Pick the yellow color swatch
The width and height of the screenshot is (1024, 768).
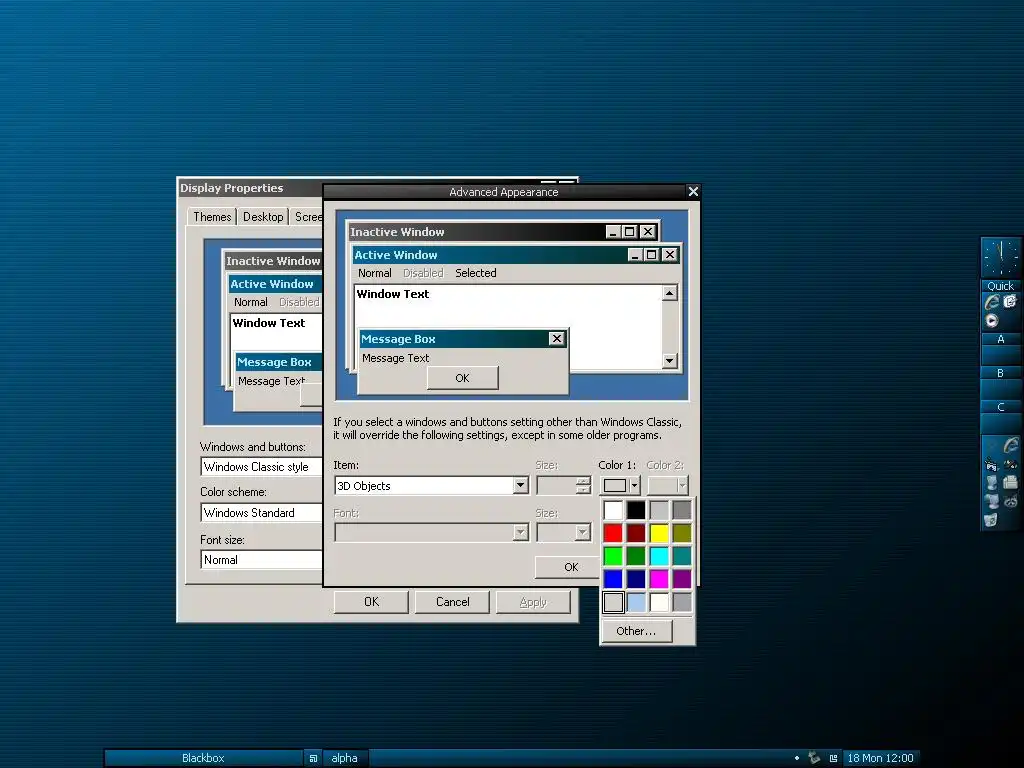click(659, 533)
